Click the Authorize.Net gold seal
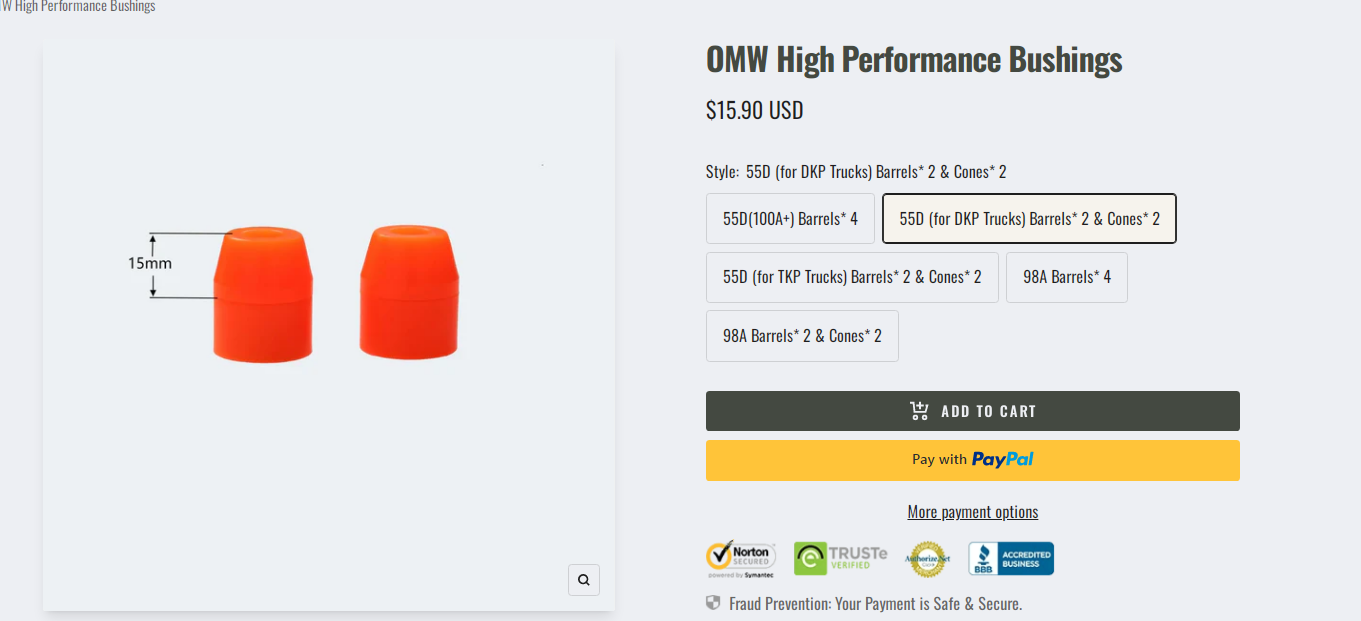This screenshot has height=621, width=1361. pos(926,559)
